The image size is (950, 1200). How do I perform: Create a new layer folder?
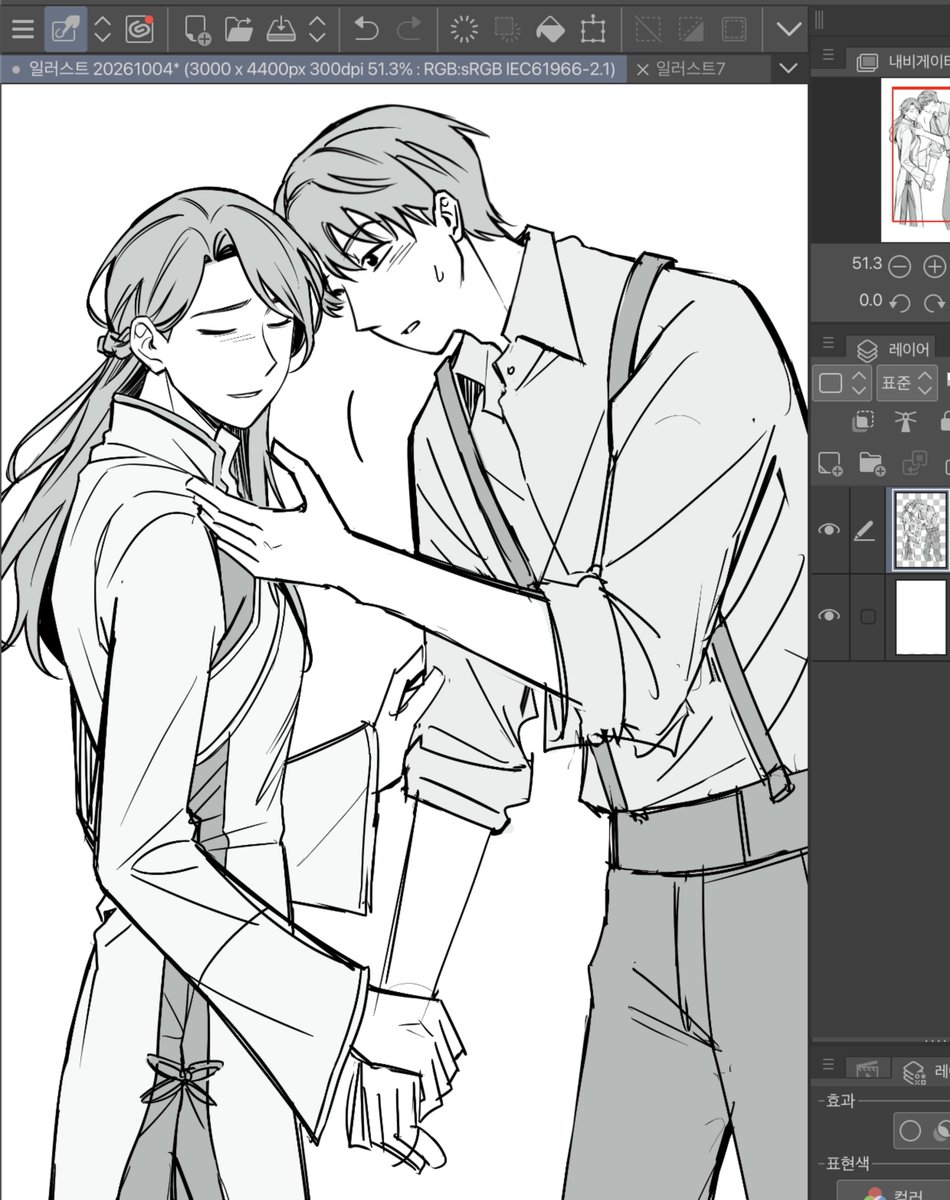click(872, 463)
